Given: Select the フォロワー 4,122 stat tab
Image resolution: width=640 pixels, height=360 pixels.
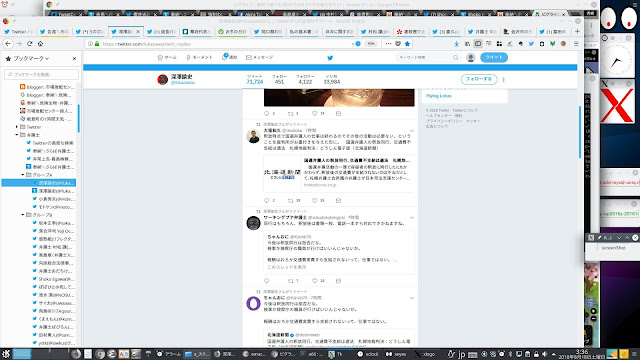Looking at the screenshot, I should [305, 79].
